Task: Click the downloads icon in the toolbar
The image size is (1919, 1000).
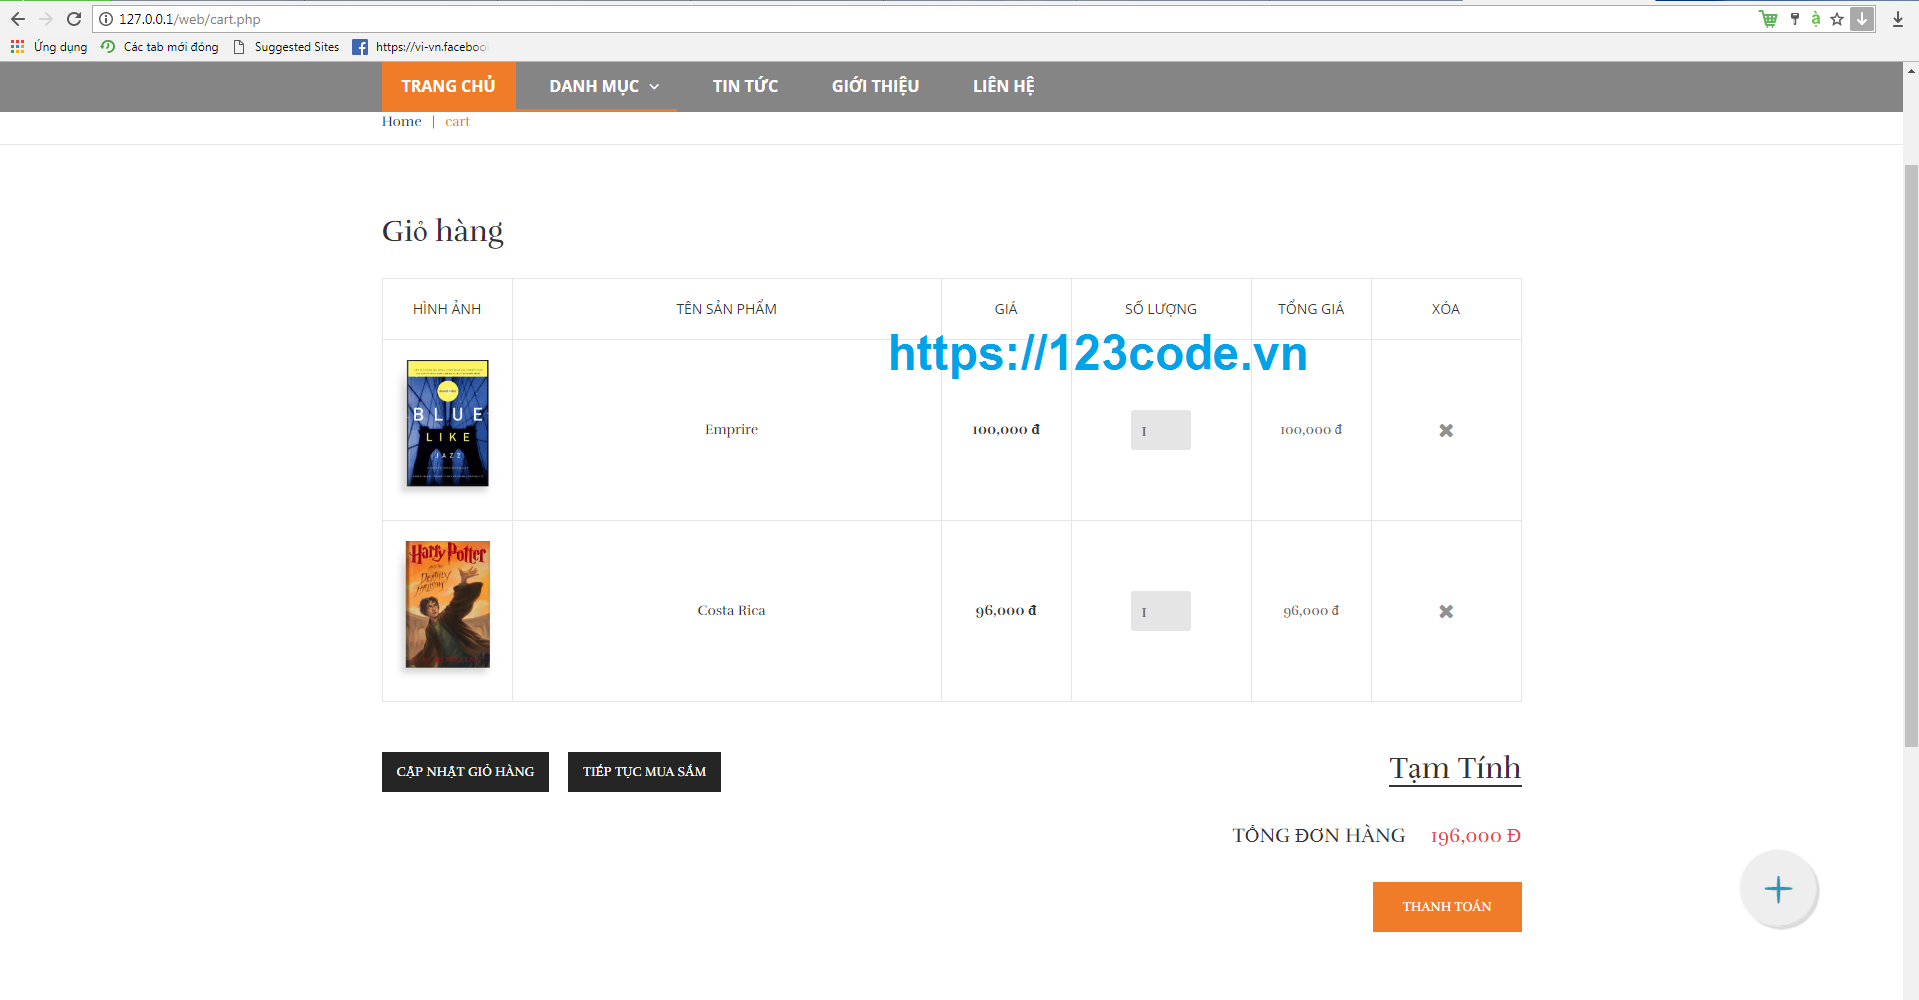Action: [1898, 18]
